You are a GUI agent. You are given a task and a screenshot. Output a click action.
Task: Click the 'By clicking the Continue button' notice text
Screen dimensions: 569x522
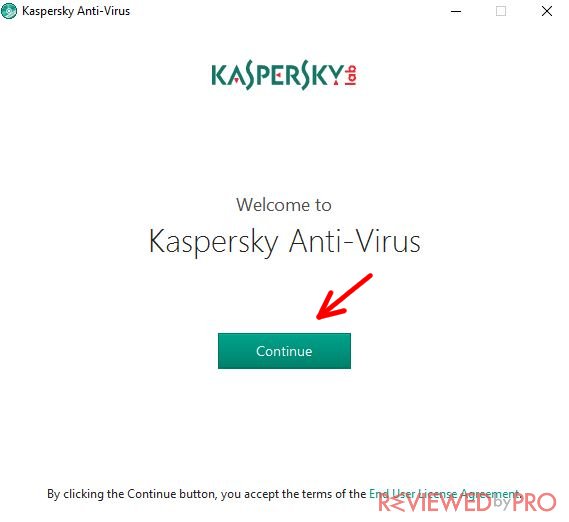(283, 494)
